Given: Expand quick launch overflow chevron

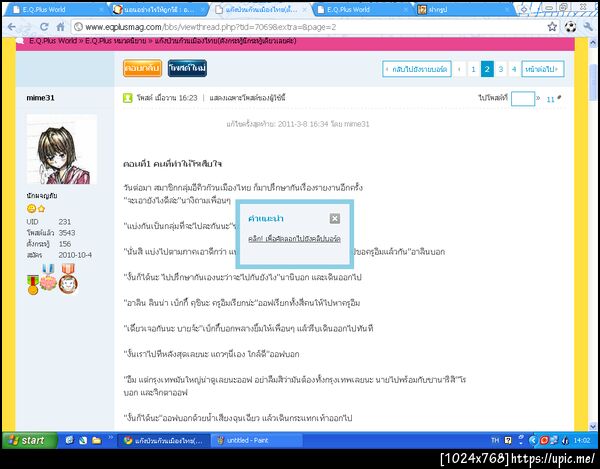Looking at the screenshot, I should [111, 437].
